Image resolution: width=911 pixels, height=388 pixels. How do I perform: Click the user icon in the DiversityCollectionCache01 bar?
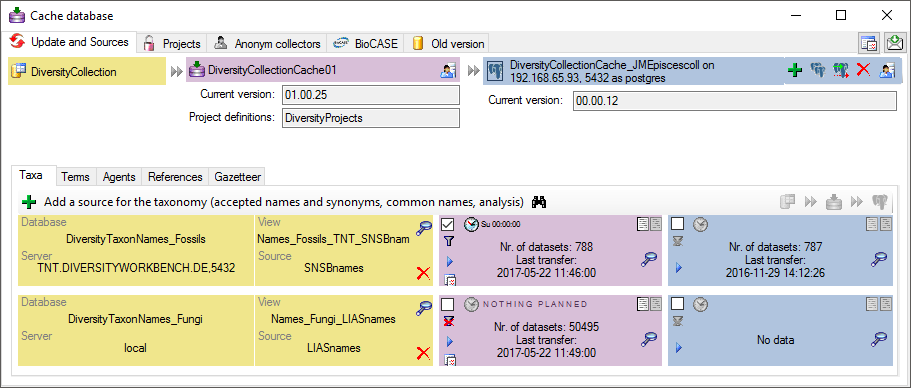coord(447,71)
